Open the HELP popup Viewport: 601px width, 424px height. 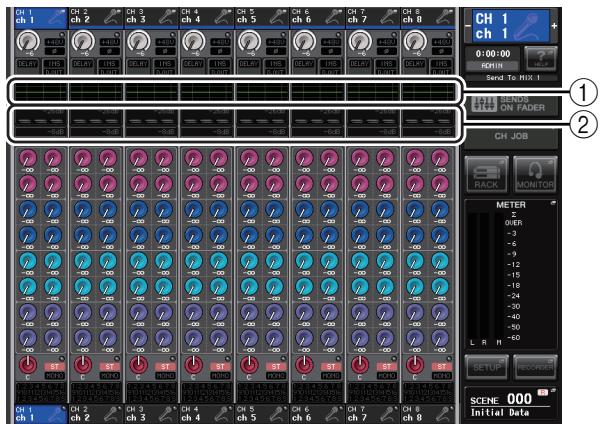click(x=540, y=59)
